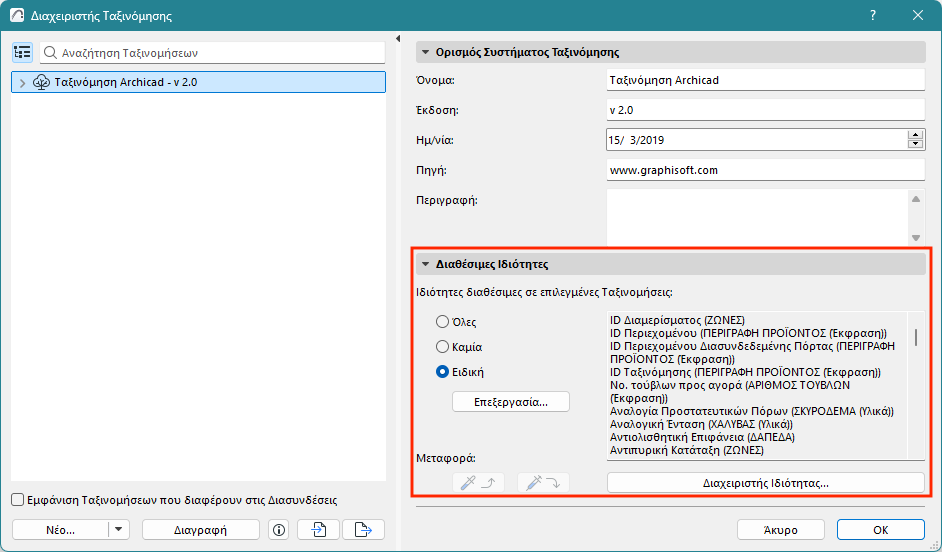942x552 pixels.
Task: Click the Archicad logo in title bar
Action: (x=17, y=16)
